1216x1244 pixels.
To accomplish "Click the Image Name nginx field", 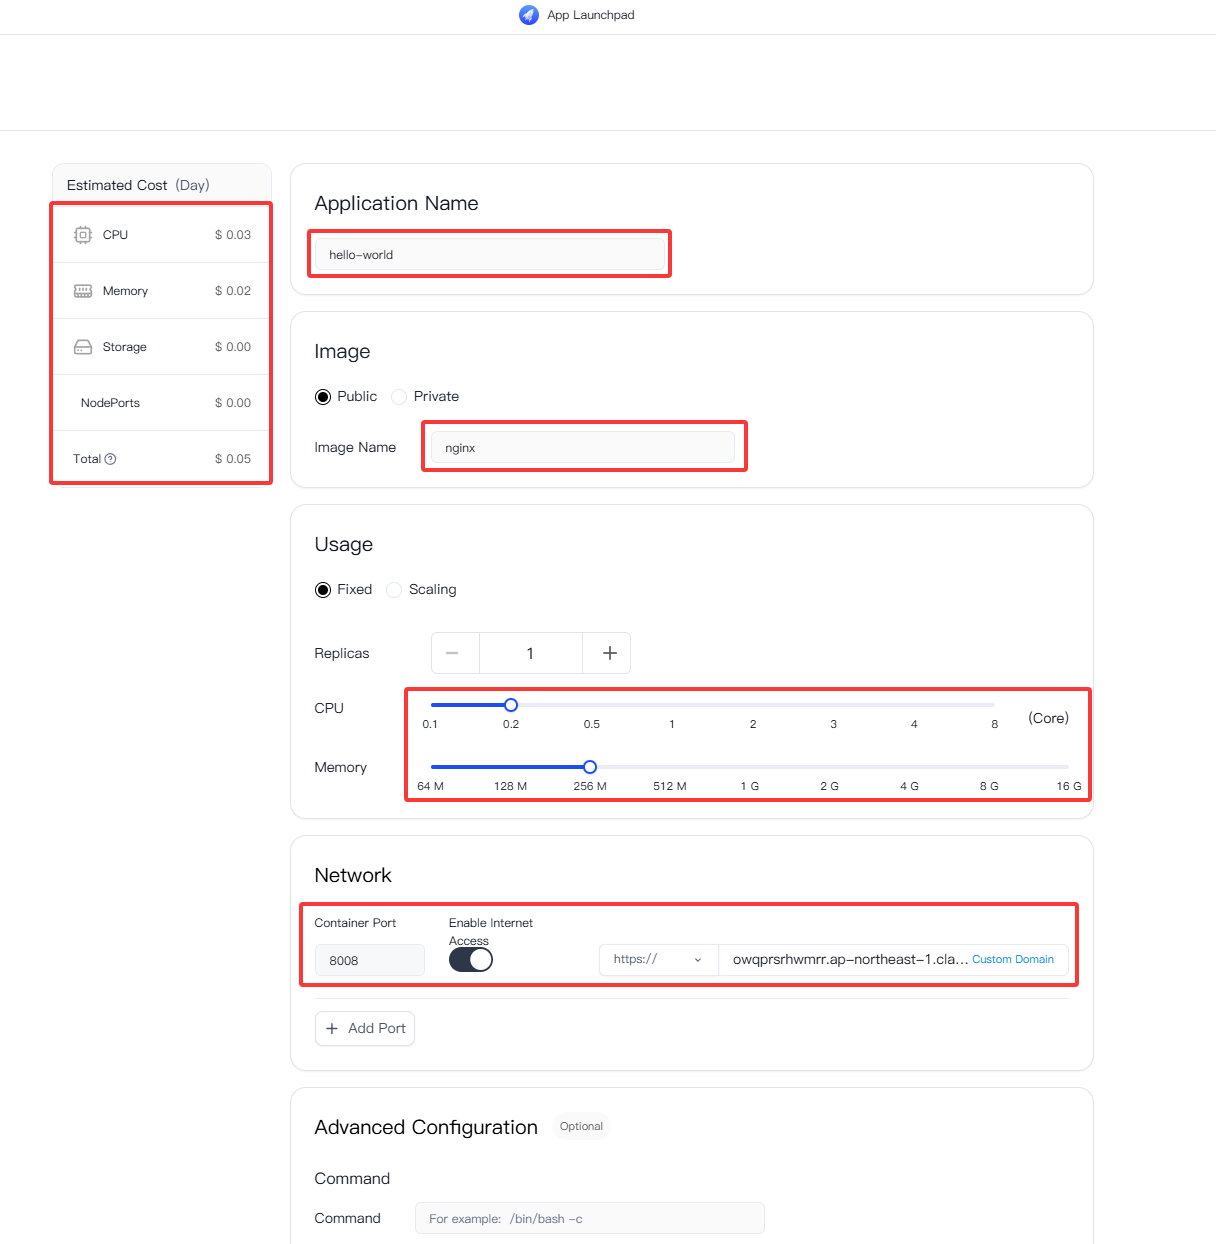I will pyautogui.click(x=583, y=447).
